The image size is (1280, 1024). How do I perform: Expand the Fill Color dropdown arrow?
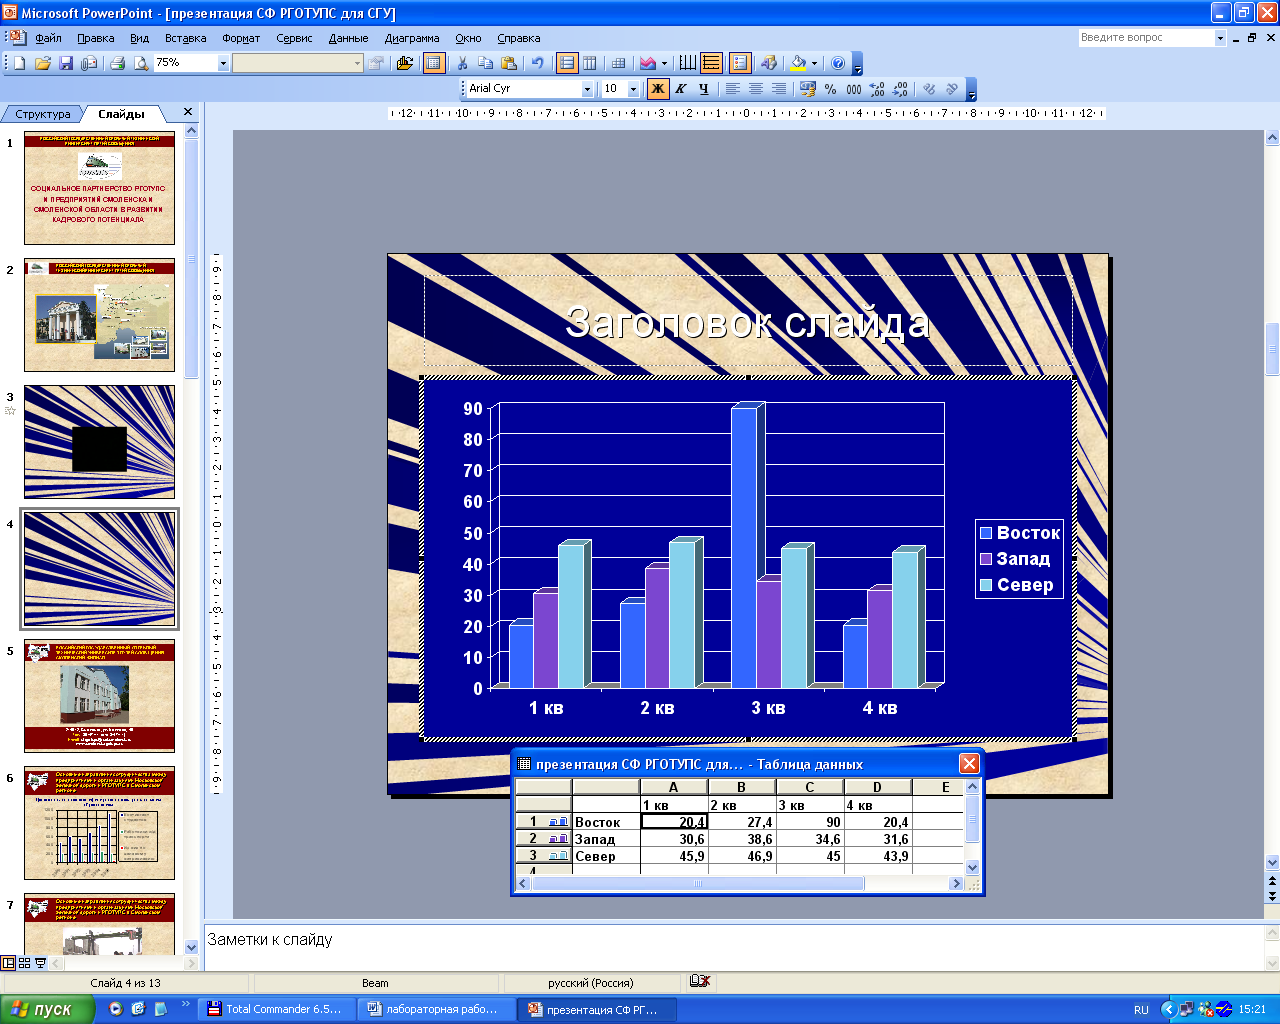814,63
